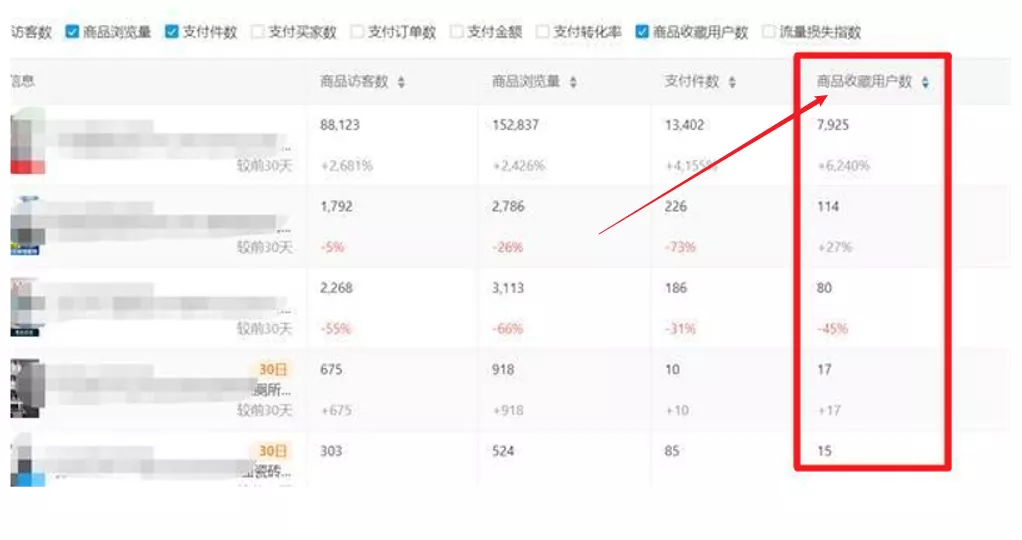The width and height of the screenshot is (1022, 540).
Task: Open product thumbnail in the 1,792 visitors row
Action: 25,226
